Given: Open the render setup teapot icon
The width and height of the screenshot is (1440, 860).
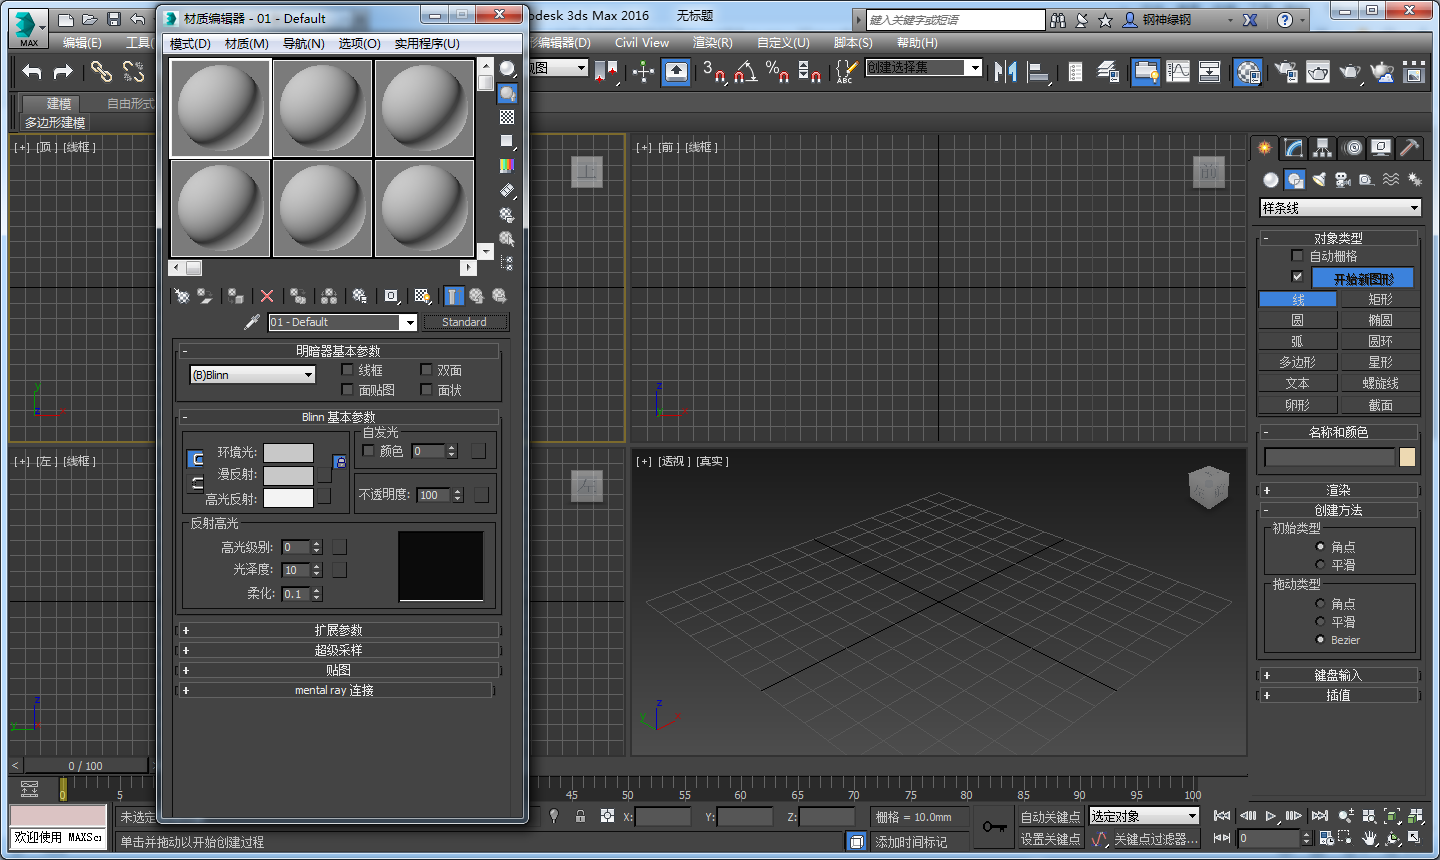Looking at the screenshot, I should pos(1286,71).
